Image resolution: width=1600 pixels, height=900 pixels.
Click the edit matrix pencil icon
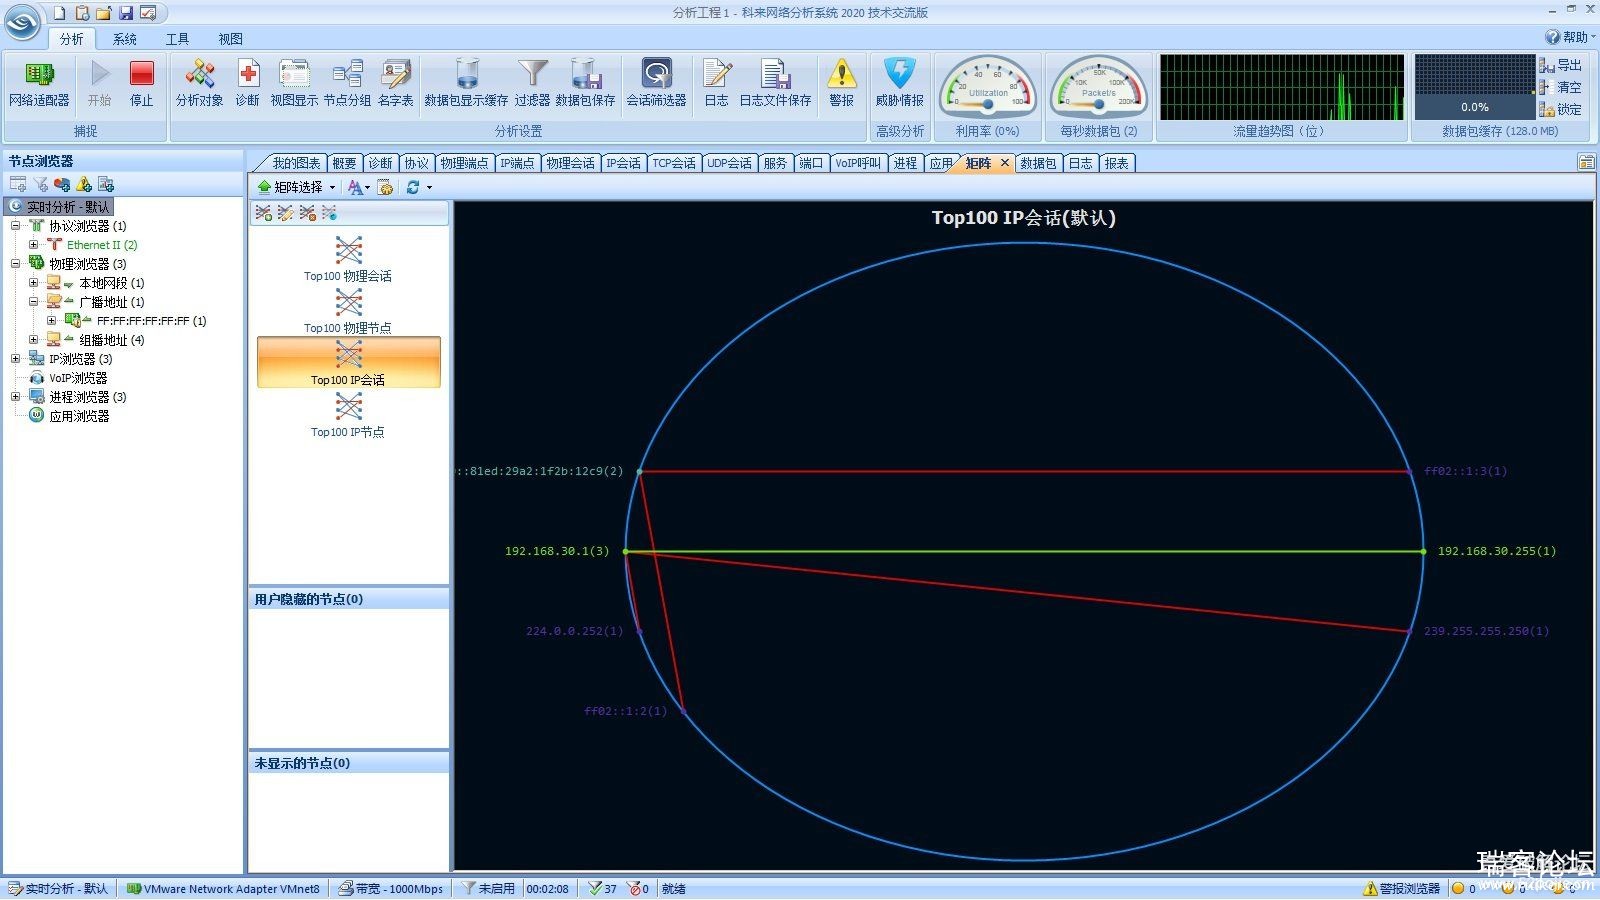pyautogui.click(x=286, y=213)
